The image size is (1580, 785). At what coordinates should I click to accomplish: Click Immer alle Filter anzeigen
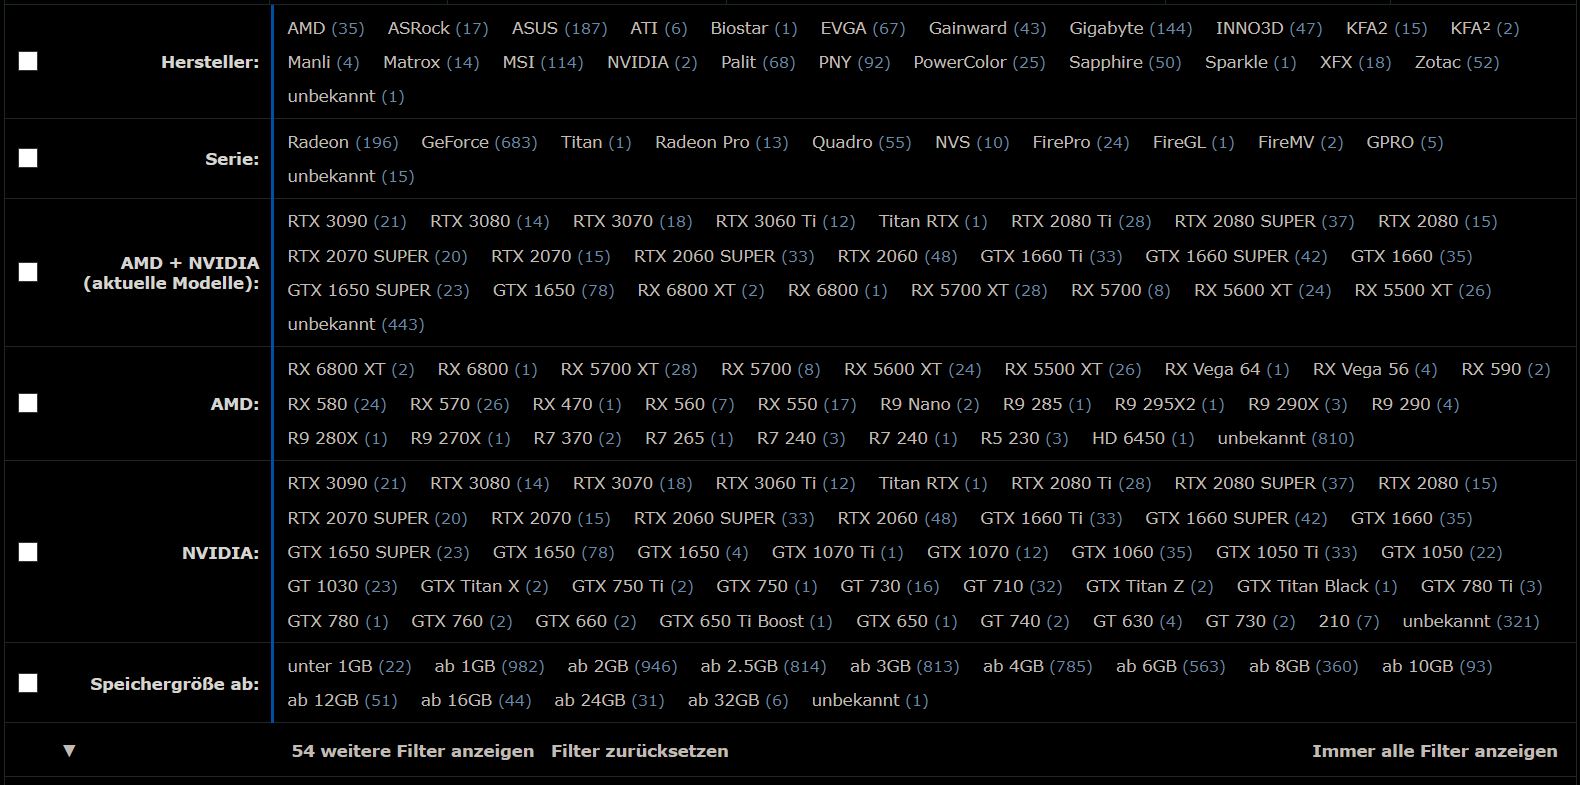point(1434,751)
